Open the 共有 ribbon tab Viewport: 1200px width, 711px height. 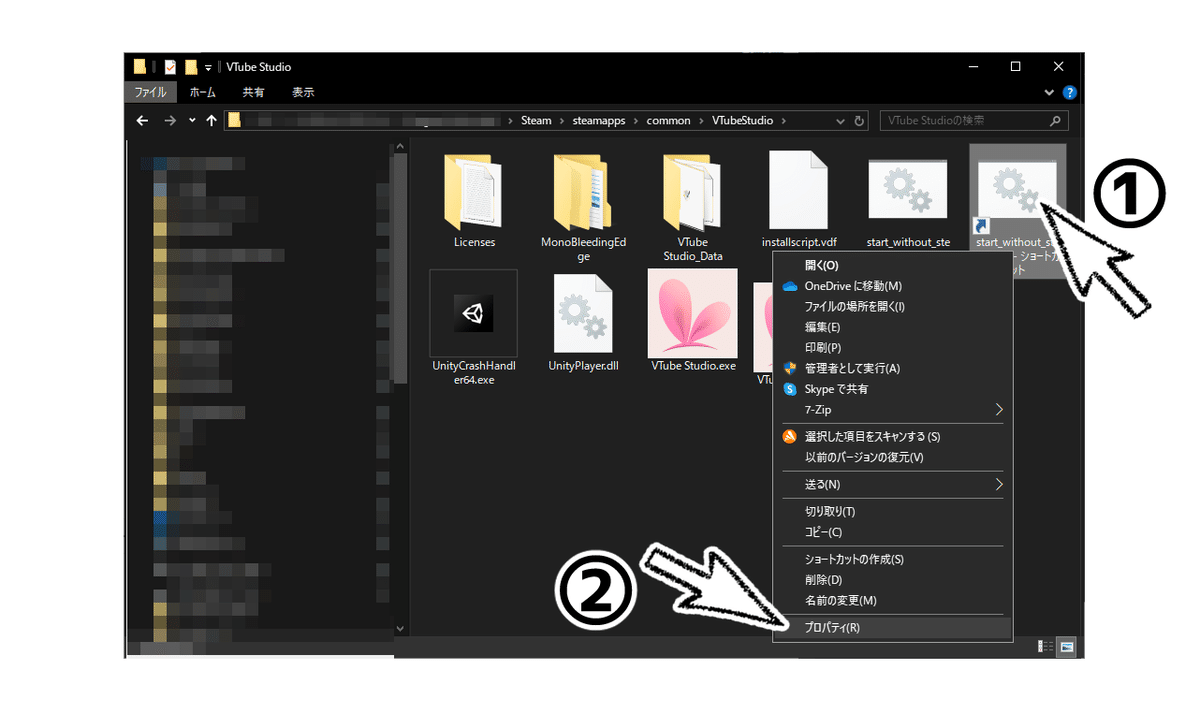pyautogui.click(x=253, y=92)
